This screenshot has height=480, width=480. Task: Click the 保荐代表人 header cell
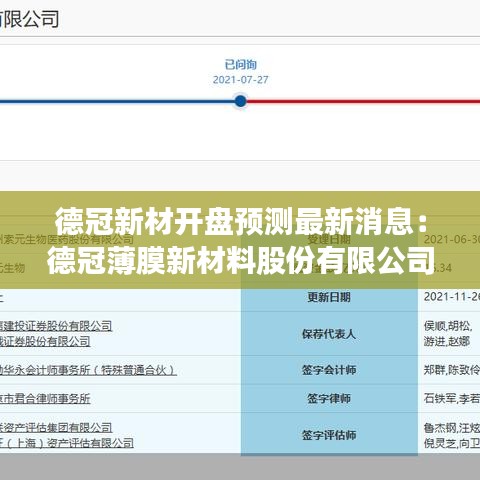coord(329,334)
